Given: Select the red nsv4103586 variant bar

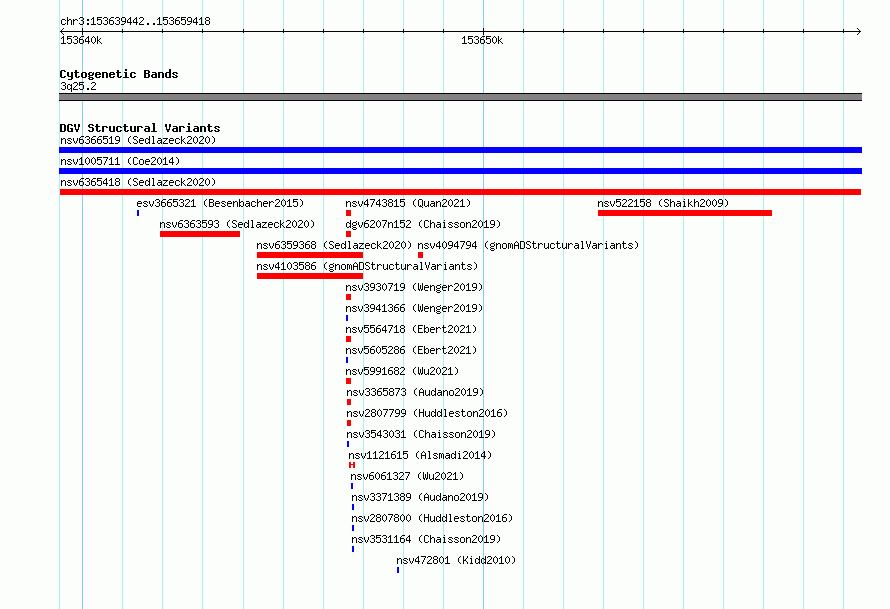Looking at the screenshot, I should [310, 276].
